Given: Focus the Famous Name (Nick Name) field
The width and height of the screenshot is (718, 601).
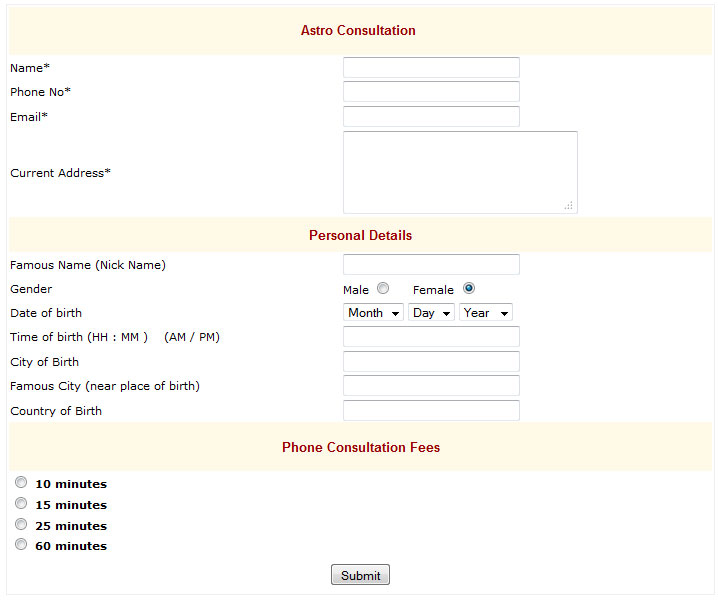Looking at the screenshot, I should pos(431,264).
